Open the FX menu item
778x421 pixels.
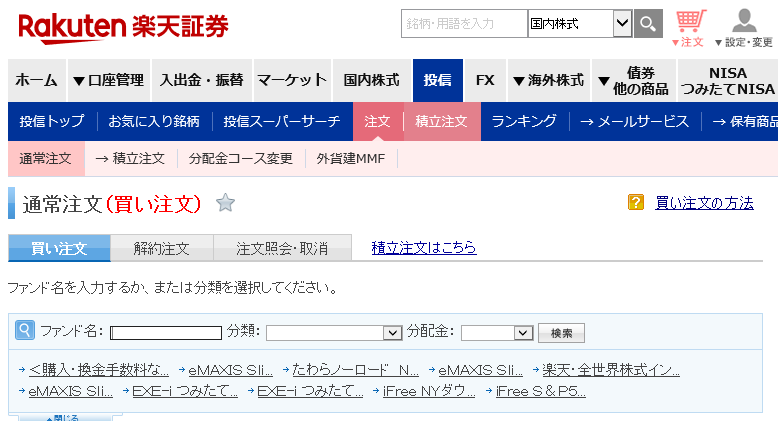tap(485, 80)
